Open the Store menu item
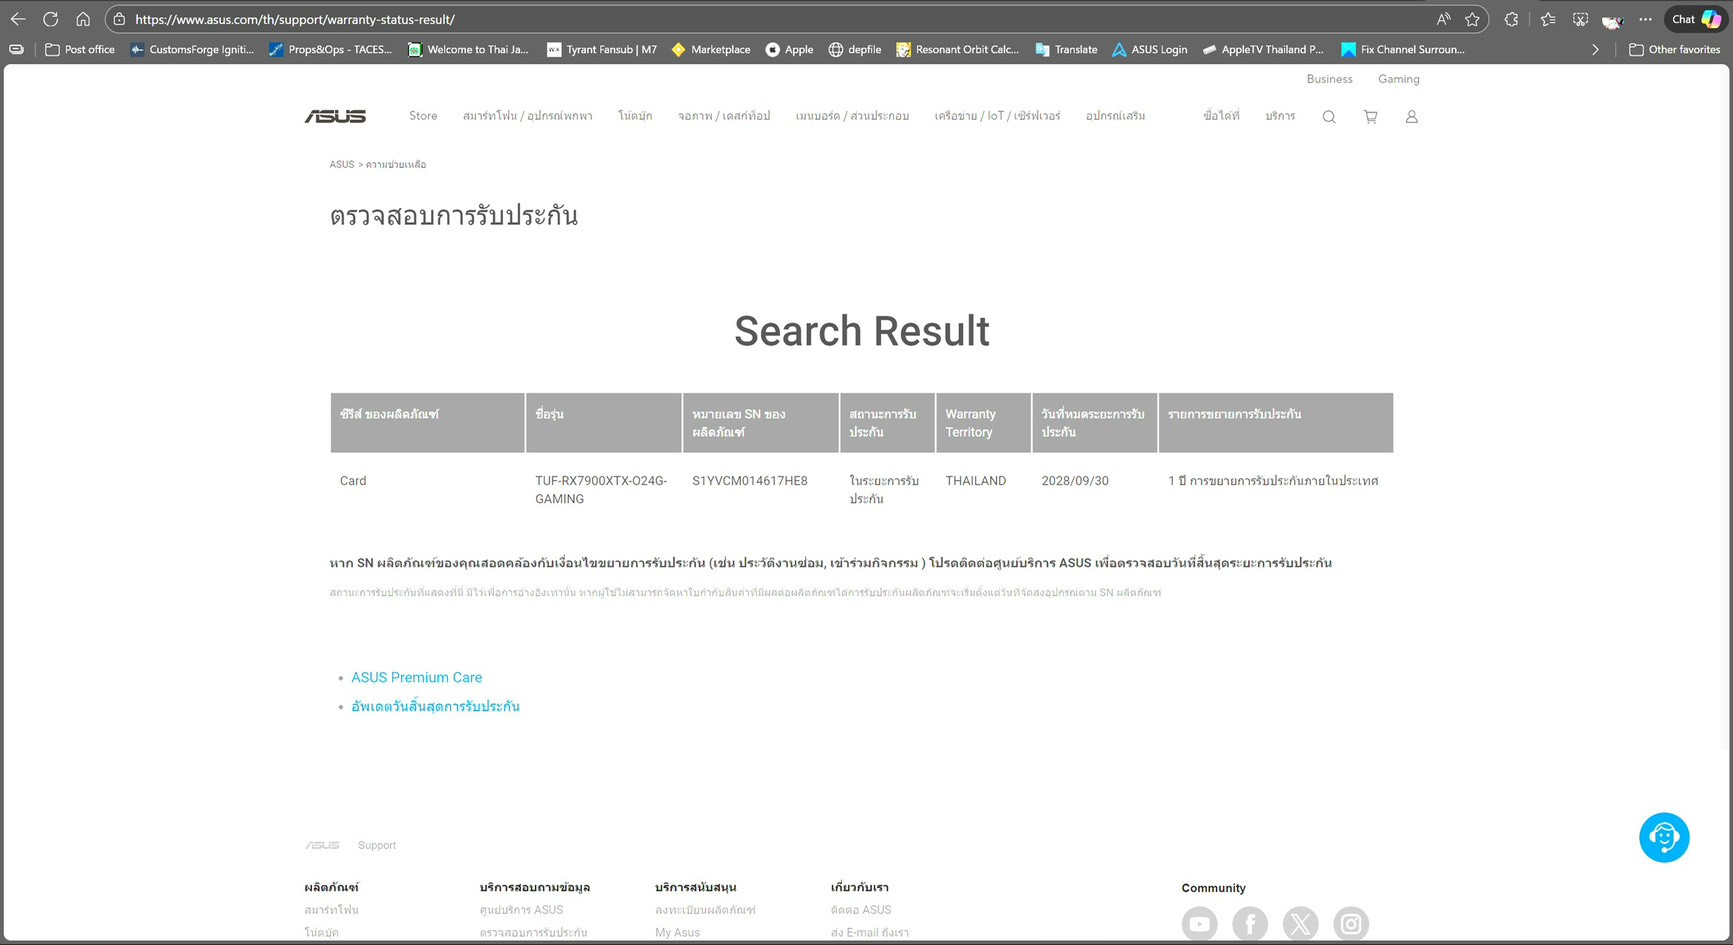Screen dimensions: 1733x945 pyautogui.click(x=423, y=116)
